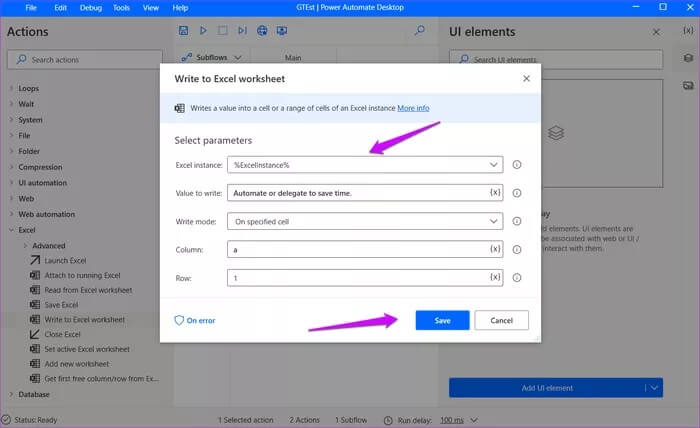
Task: Click info icon beside Column field
Action: [517, 249]
